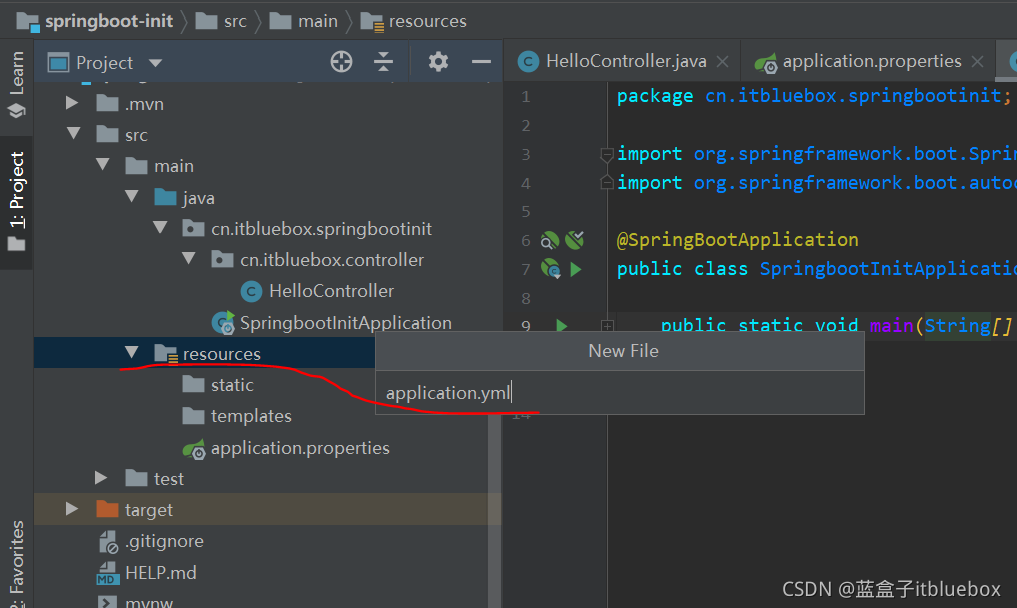The image size is (1017, 608).
Task: Click the Spring class gutter icon on line 7
Action: pos(551,268)
